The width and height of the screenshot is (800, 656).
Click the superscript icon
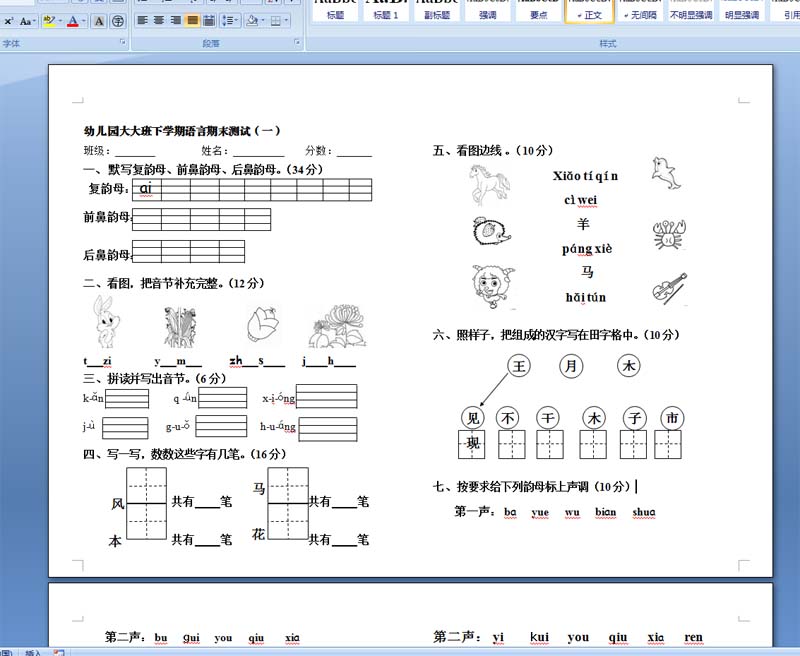click(9, 21)
